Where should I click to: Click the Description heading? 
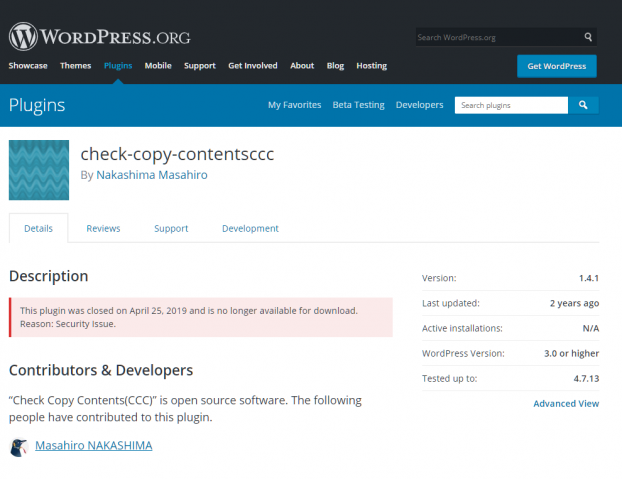[x=48, y=276]
